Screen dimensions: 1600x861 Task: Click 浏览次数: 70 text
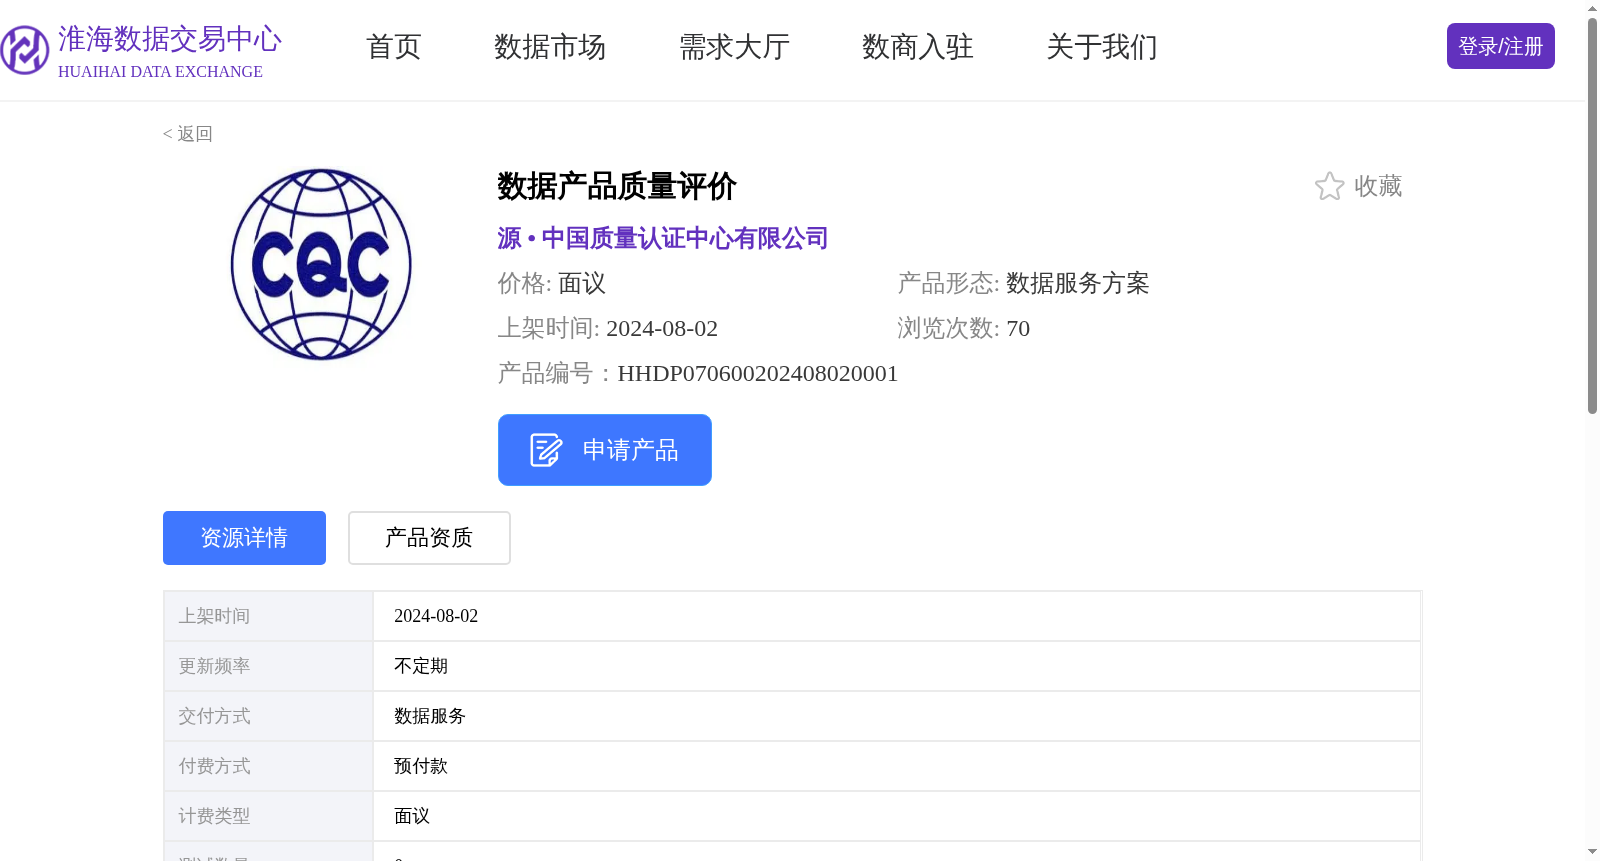pos(964,328)
